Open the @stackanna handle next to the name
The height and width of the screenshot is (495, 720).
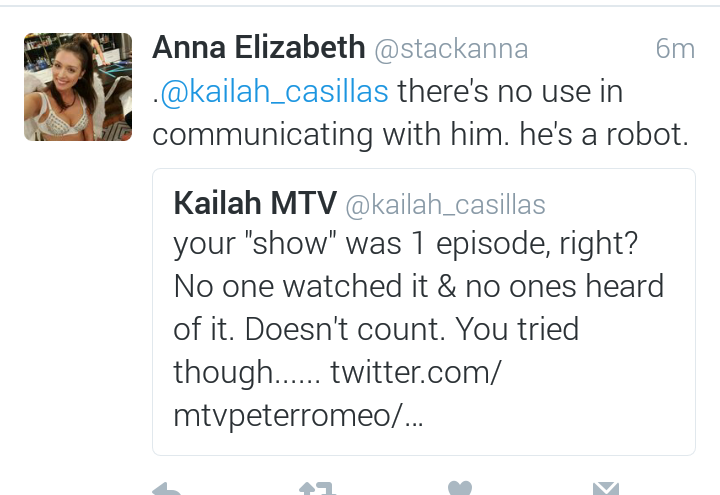(451, 50)
